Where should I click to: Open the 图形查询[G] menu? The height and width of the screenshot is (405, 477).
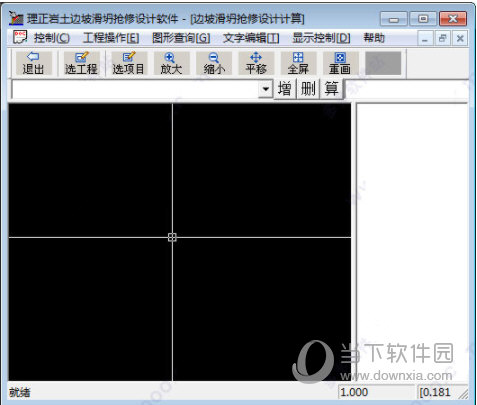coord(181,38)
